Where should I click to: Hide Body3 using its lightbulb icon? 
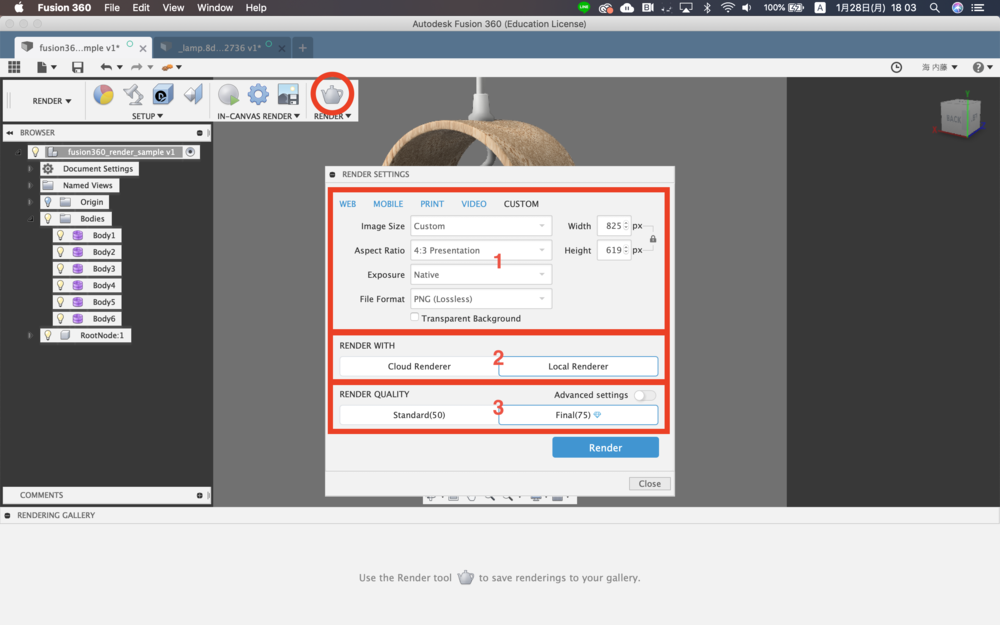[x=60, y=269]
